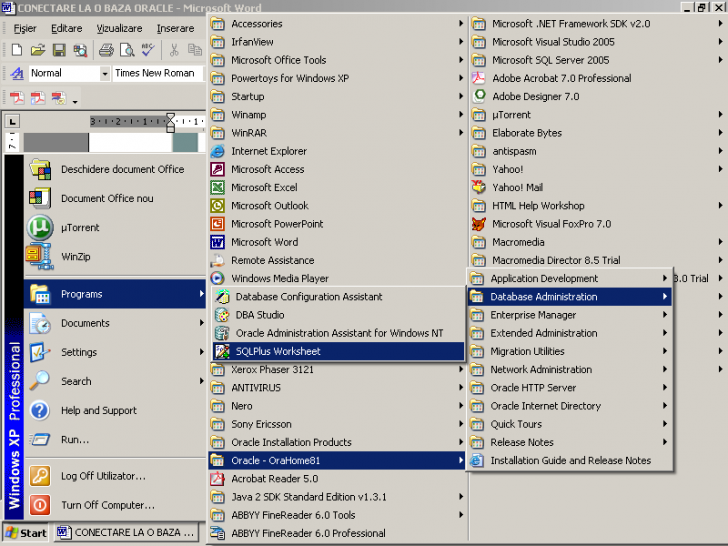Image resolution: width=728 pixels, height=546 pixels.
Task: Click Document Office nou
Action: click(115, 198)
